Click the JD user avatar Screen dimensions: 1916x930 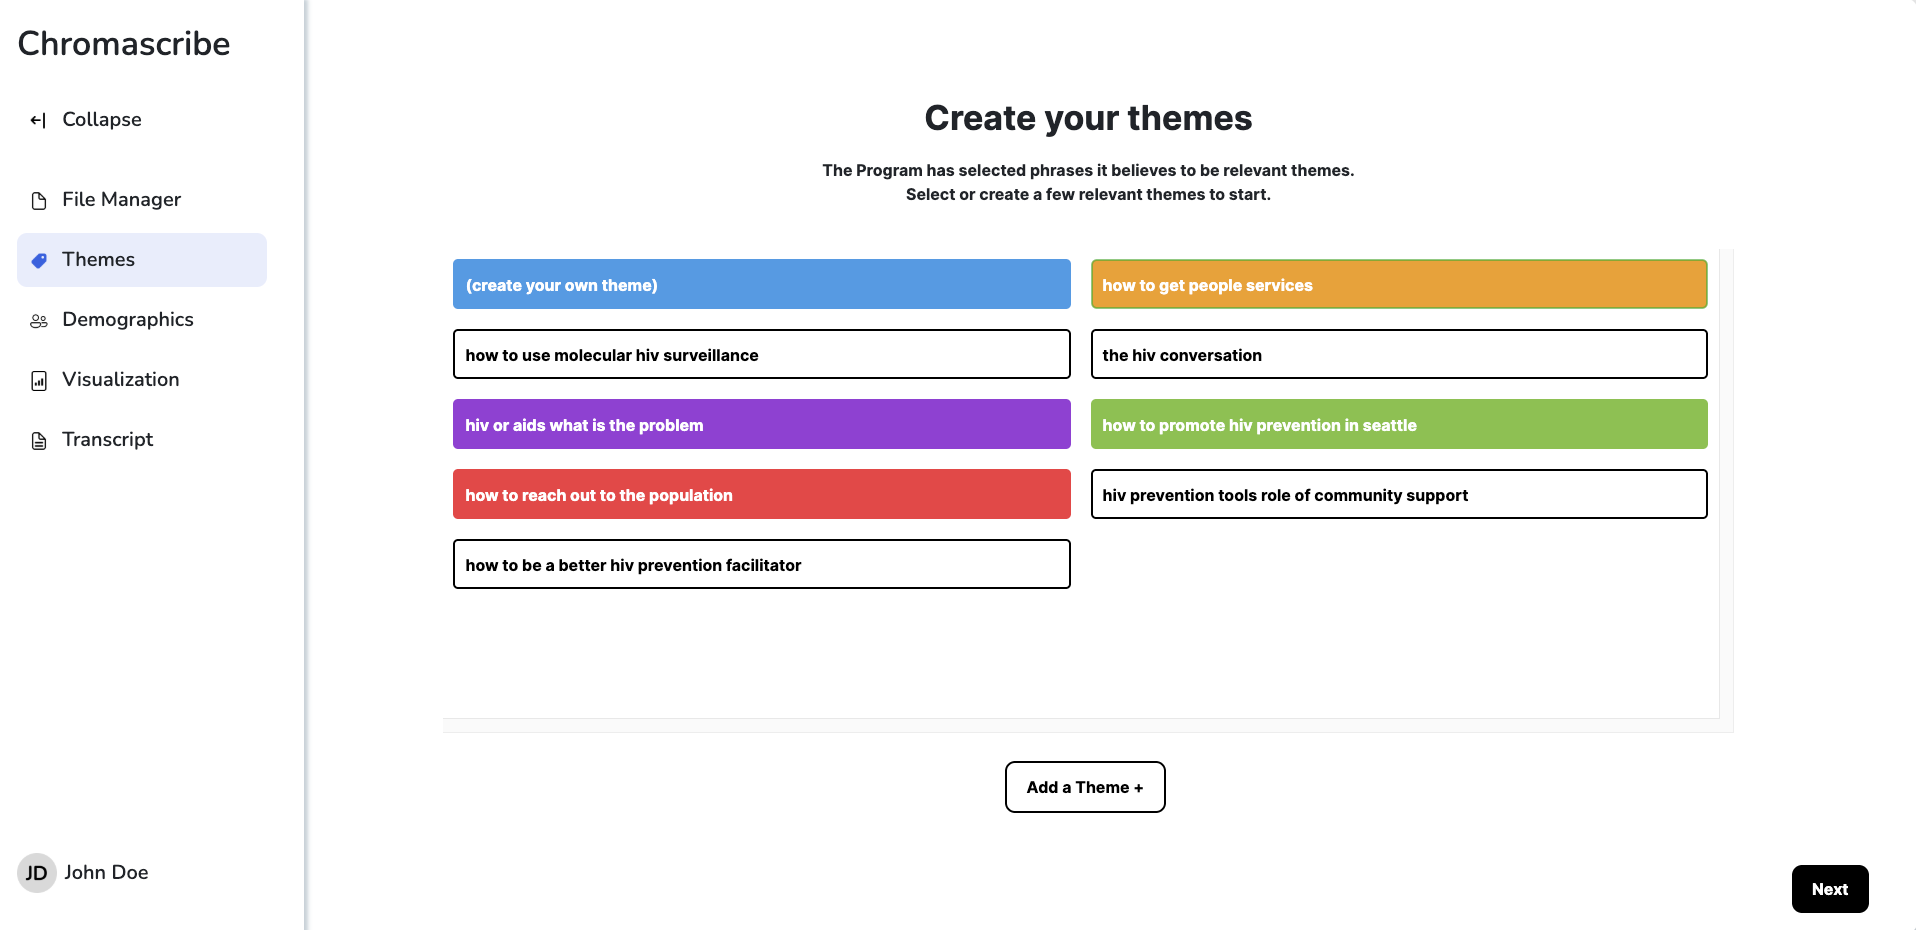coord(37,873)
